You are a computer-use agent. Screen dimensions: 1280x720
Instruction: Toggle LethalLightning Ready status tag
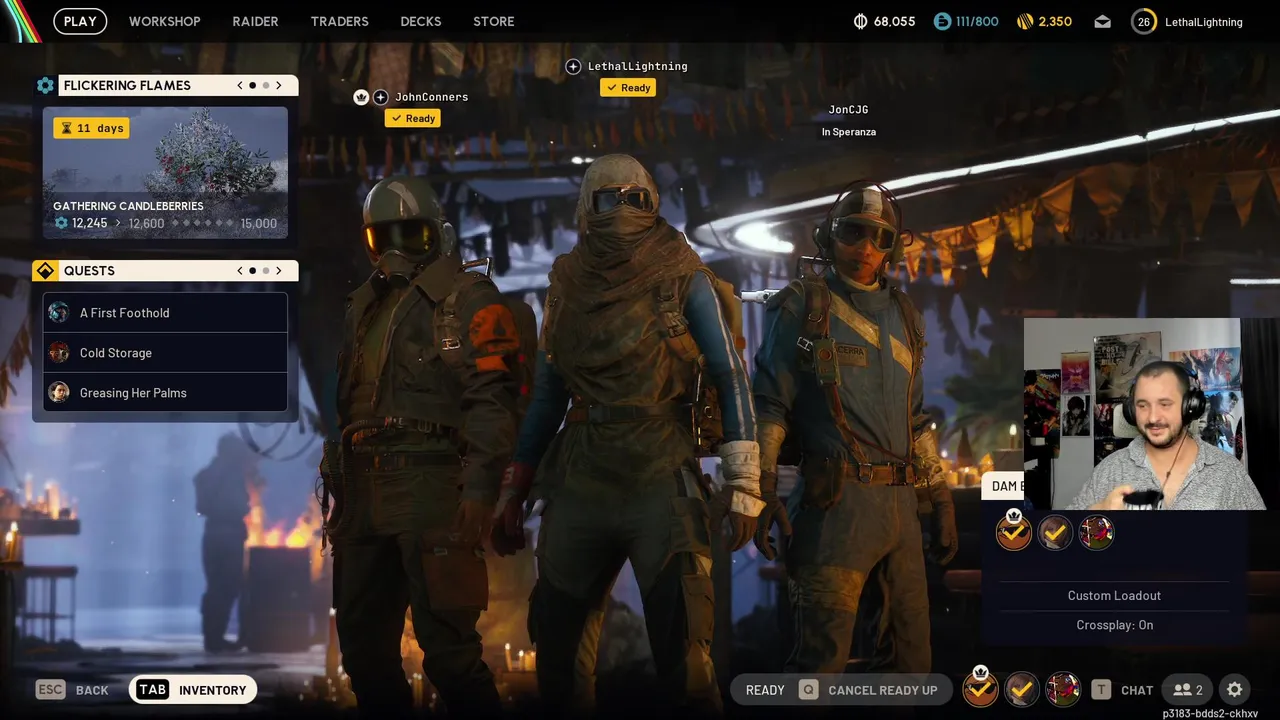click(628, 87)
